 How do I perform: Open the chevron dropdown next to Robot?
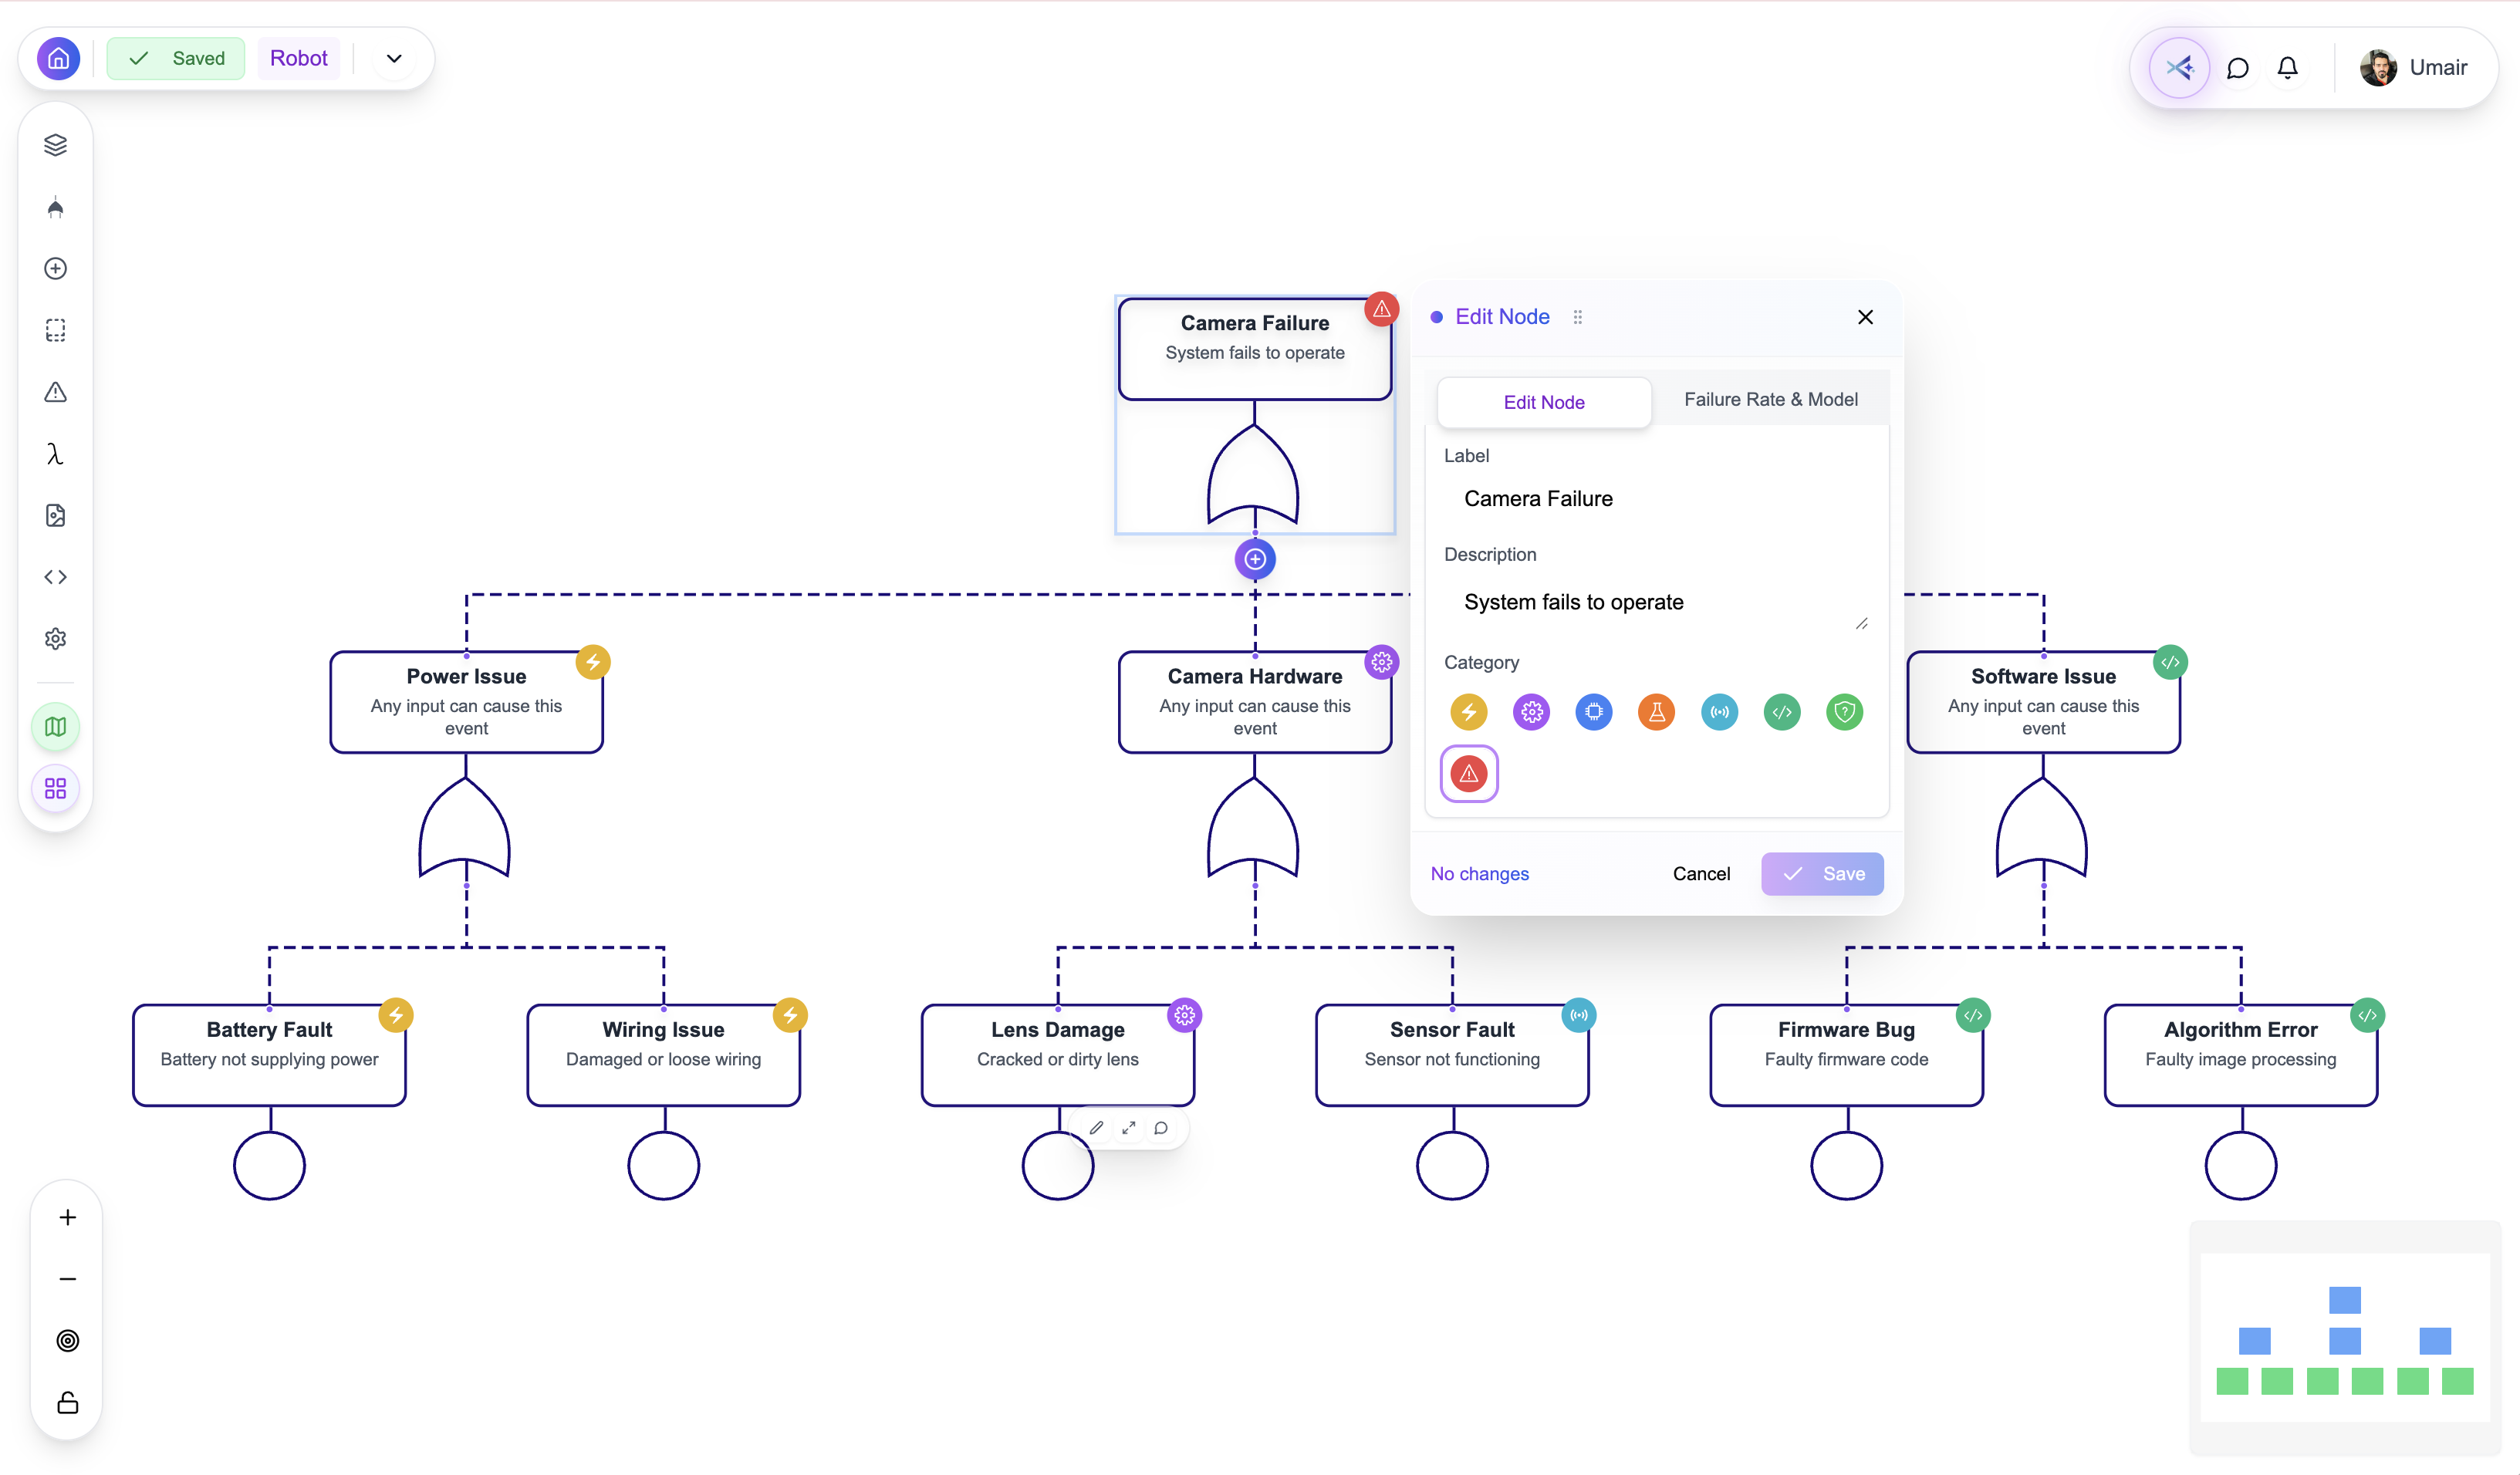click(x=393, y=58)
